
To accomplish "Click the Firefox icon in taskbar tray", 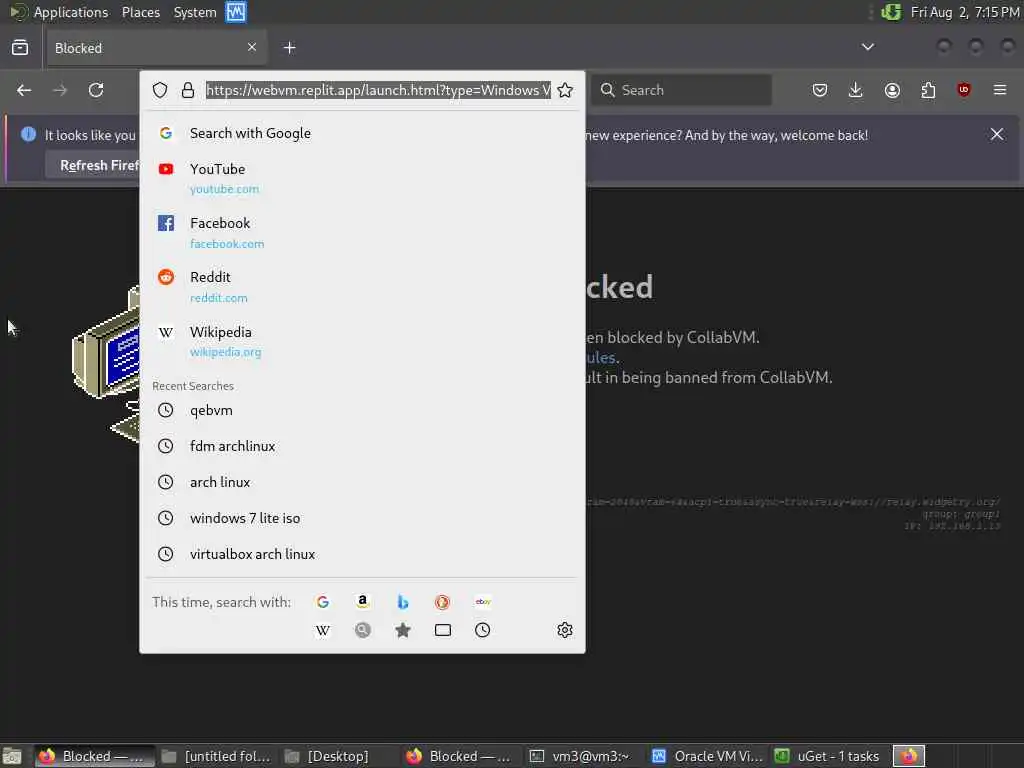I will [x=909, y=756].
